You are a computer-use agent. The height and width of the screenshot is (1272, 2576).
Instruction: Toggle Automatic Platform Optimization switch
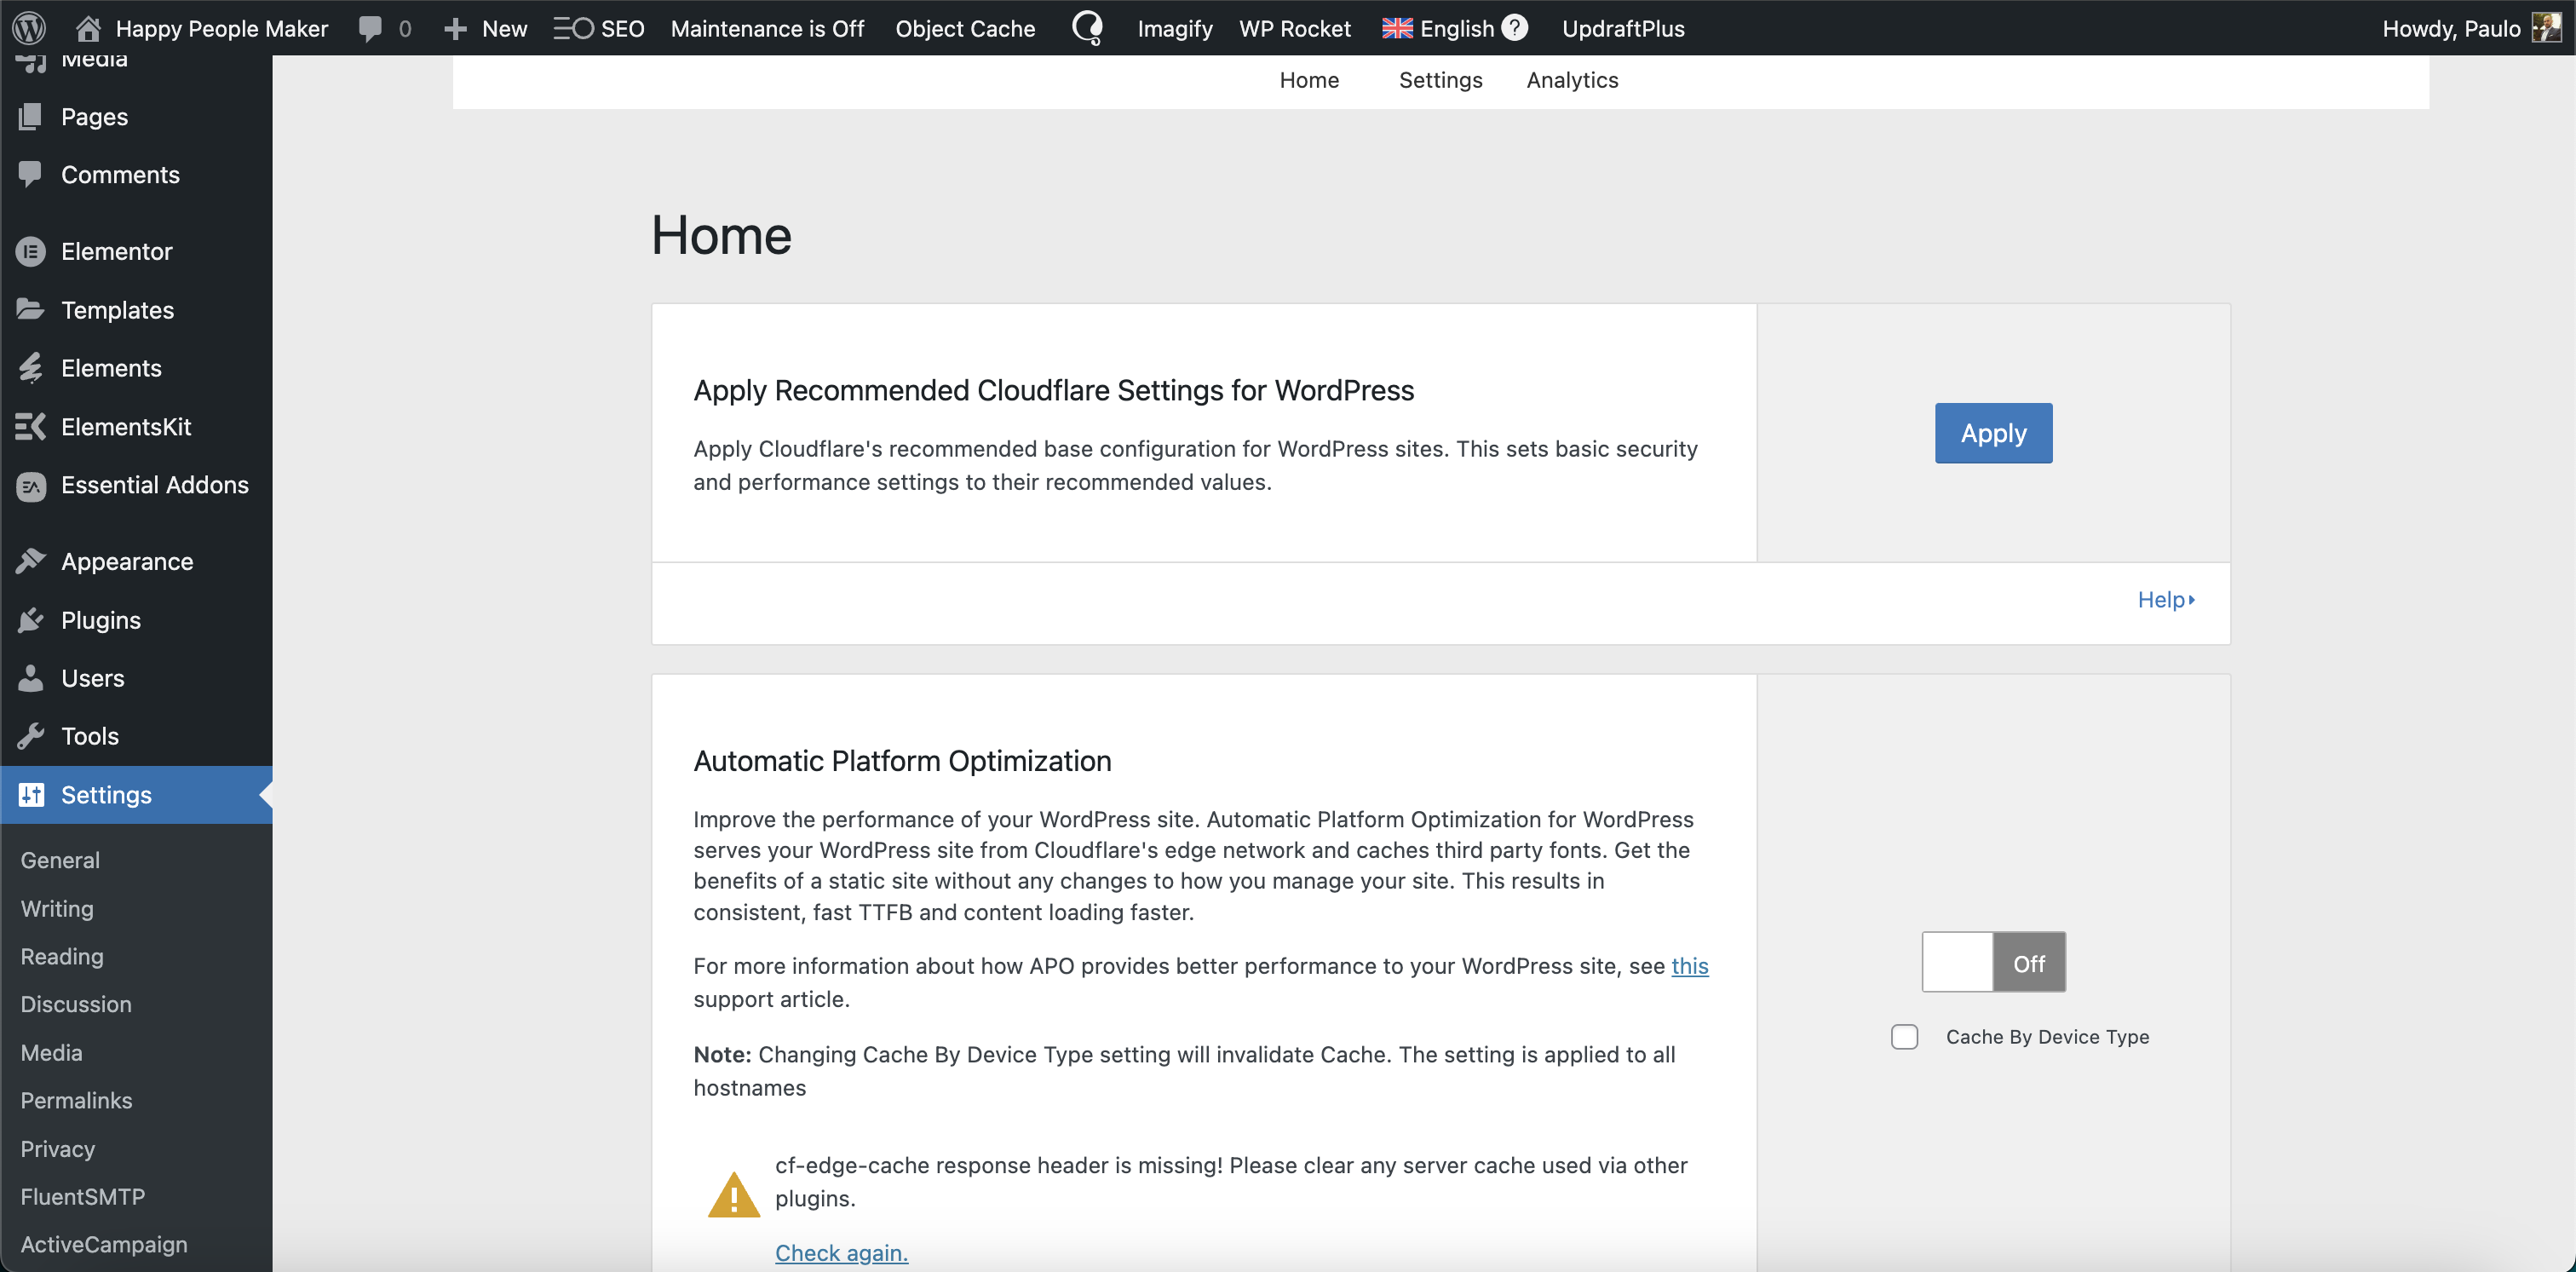click(x=1993, y=962)
